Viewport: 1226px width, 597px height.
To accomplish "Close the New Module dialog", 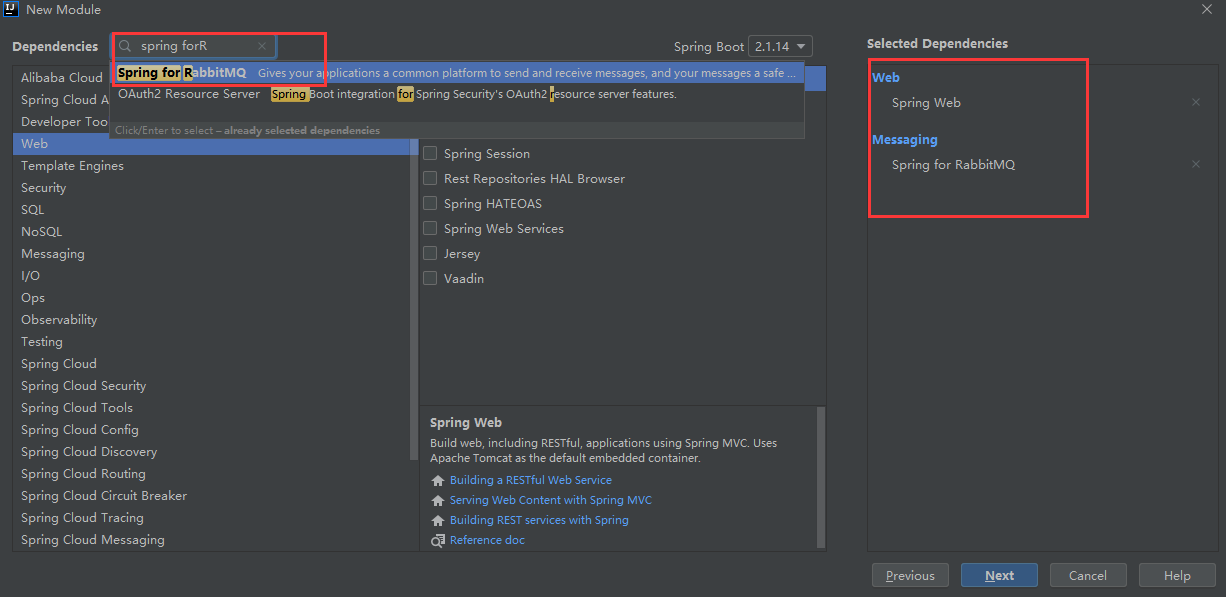I will 1208,9.
